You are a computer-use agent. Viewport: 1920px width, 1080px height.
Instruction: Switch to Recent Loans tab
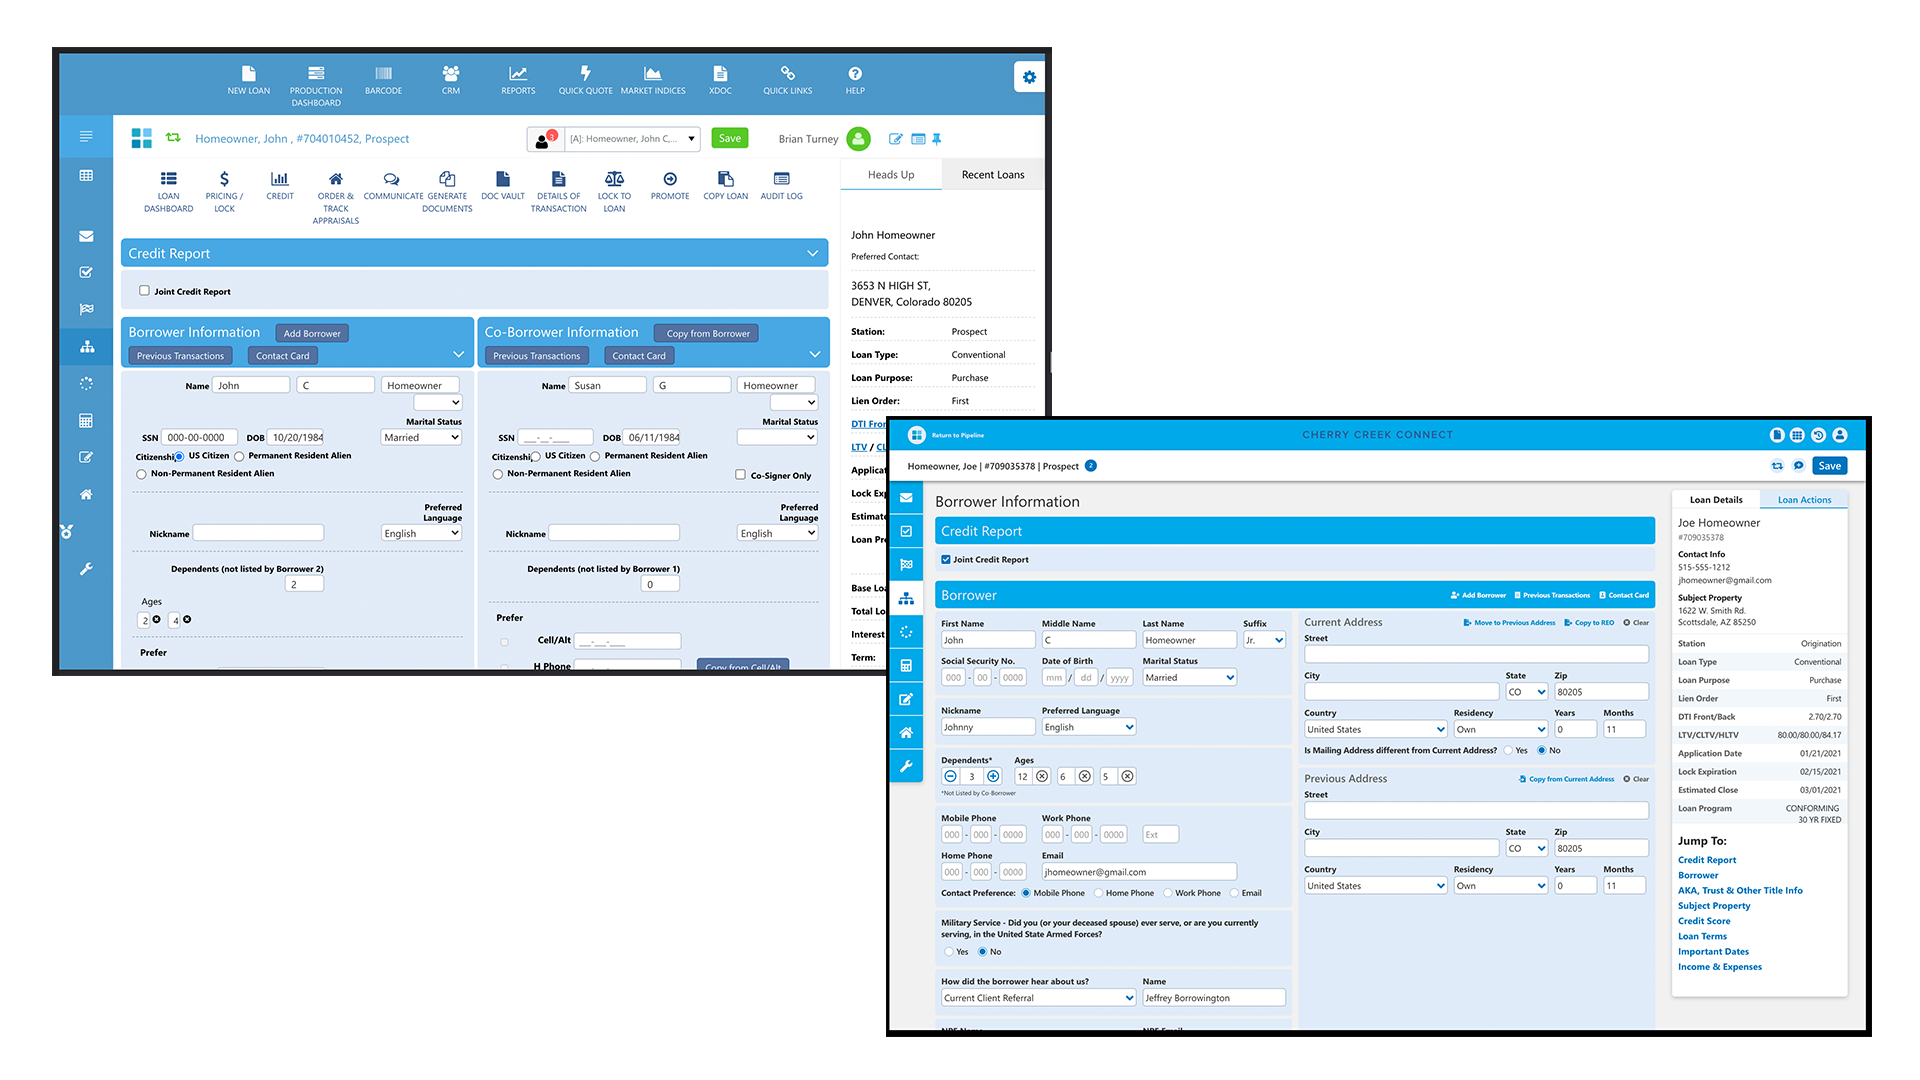pyautogui.click(x=993, y=175)
